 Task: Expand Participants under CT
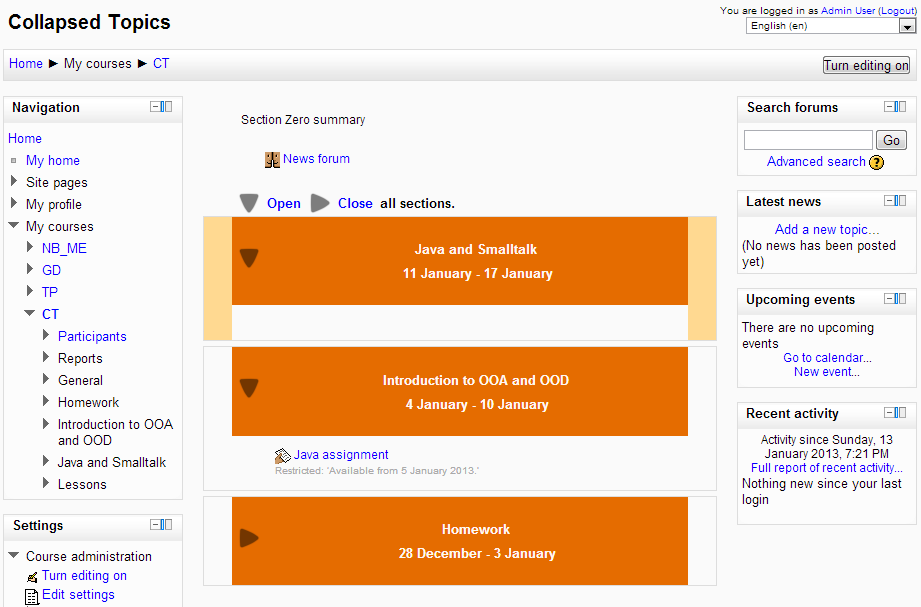[46, 335]
